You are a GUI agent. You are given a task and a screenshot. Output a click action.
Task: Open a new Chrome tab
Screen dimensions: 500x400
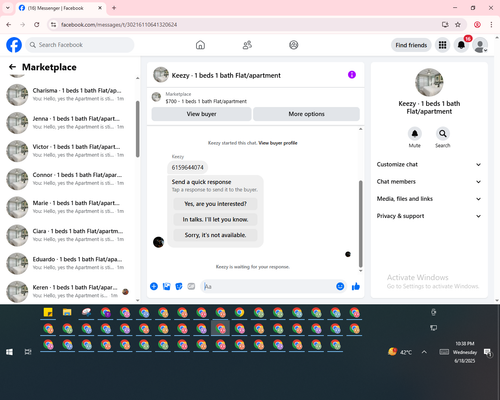(x=114, y=8)
